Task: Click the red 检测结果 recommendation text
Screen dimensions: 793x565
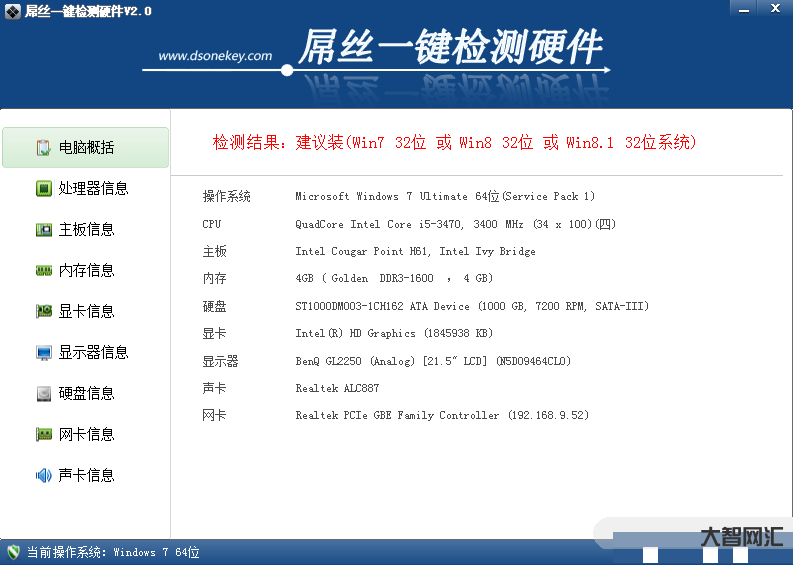Action: (x=454, y=143)
